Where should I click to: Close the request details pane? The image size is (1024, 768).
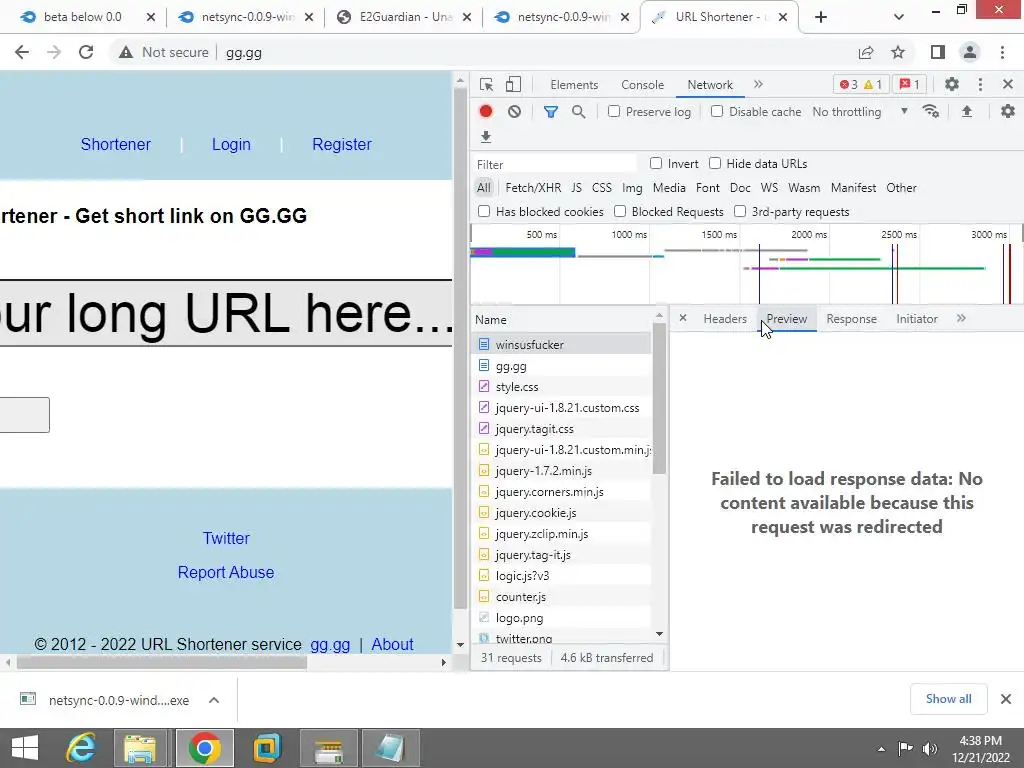click(x=682, y=318)
